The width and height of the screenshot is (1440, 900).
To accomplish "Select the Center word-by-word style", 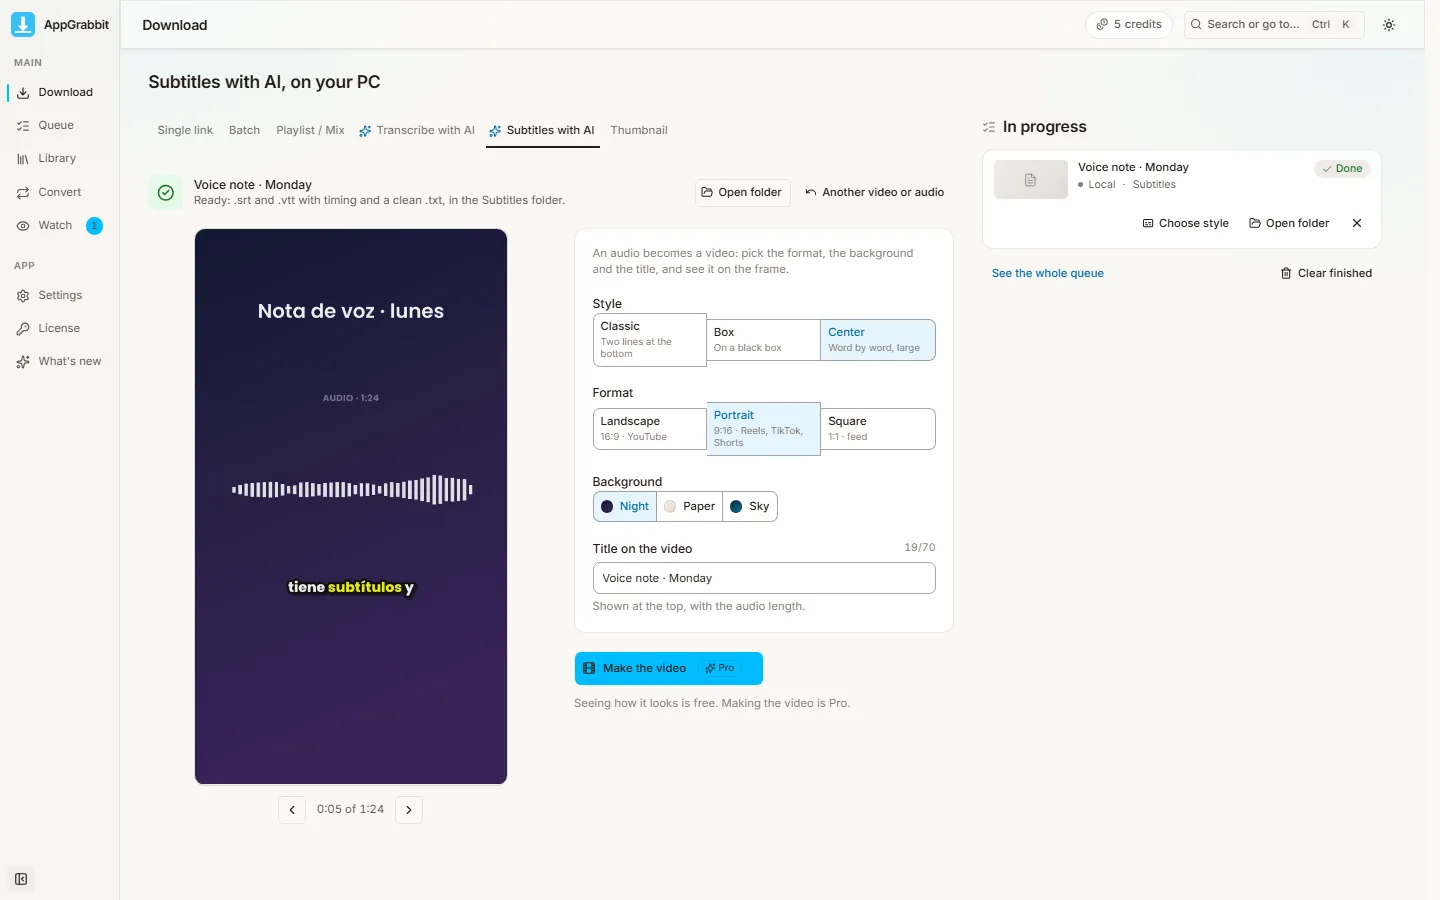I will pyautogui.click(x=878, y=340).
